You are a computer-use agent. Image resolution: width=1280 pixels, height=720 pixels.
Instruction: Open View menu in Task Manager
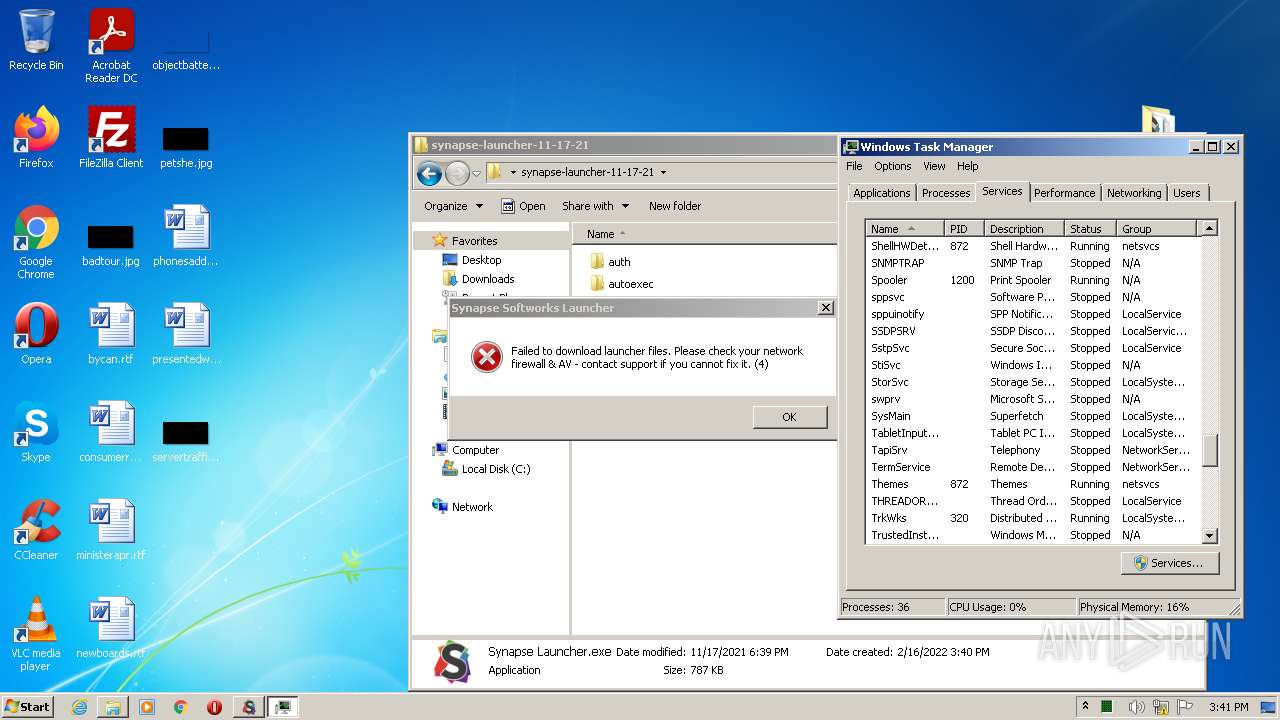click(x=934, y=166)
